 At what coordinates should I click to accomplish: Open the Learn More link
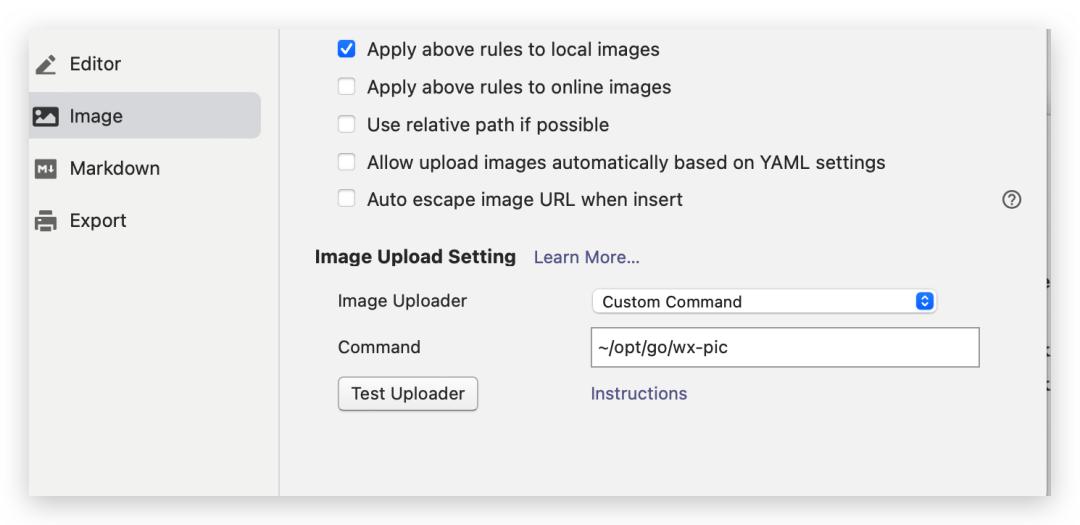click(x=587, y=258)
